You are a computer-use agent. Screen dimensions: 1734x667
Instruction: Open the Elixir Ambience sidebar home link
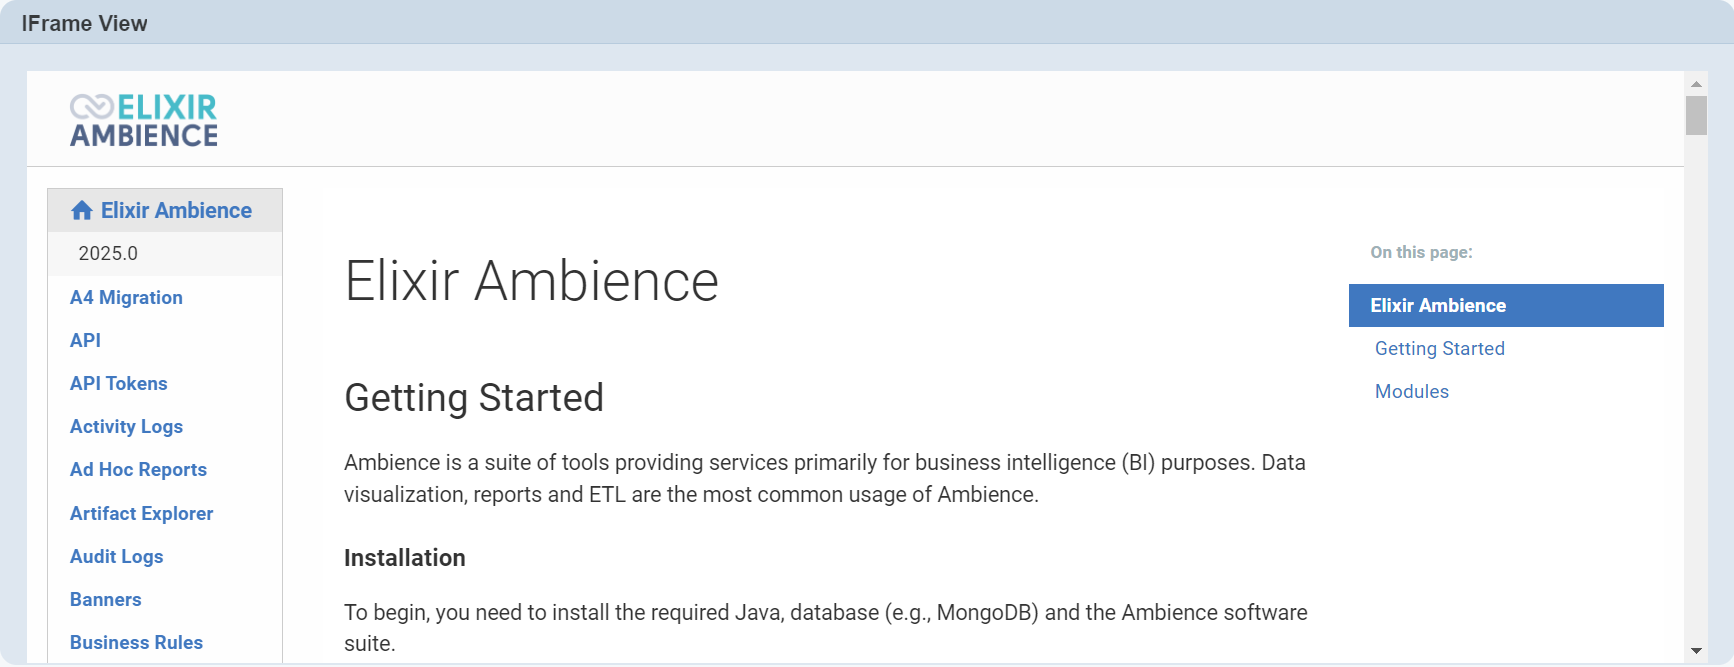click(176, 211)
